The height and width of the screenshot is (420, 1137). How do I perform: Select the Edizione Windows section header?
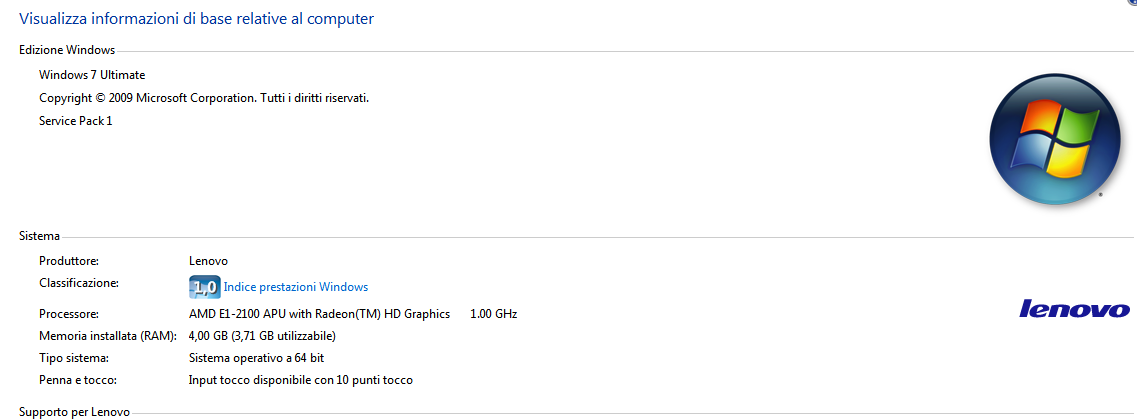coord(67,50)
